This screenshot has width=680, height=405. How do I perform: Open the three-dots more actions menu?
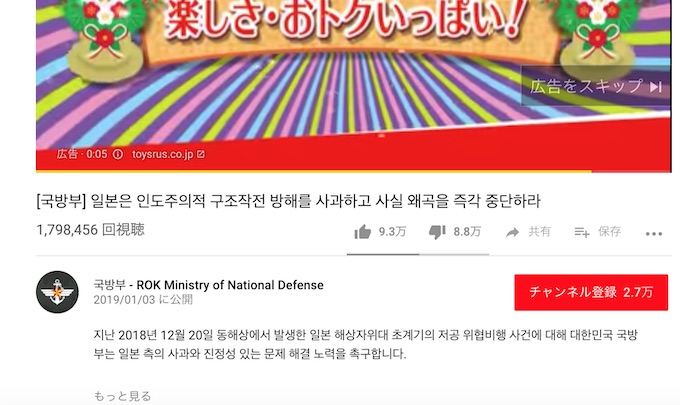coord(654,234)
